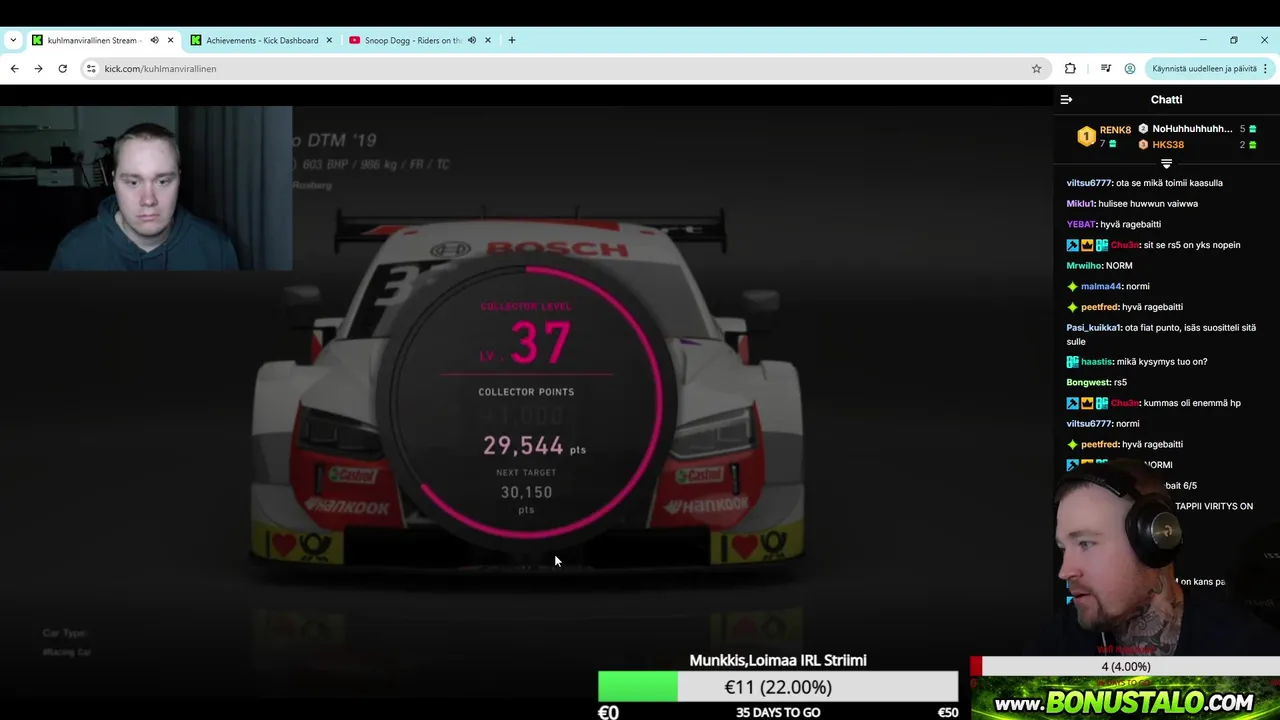The image size is (1280, 720).
Task: Restore down the browser window
Action: pos(1234,40)
